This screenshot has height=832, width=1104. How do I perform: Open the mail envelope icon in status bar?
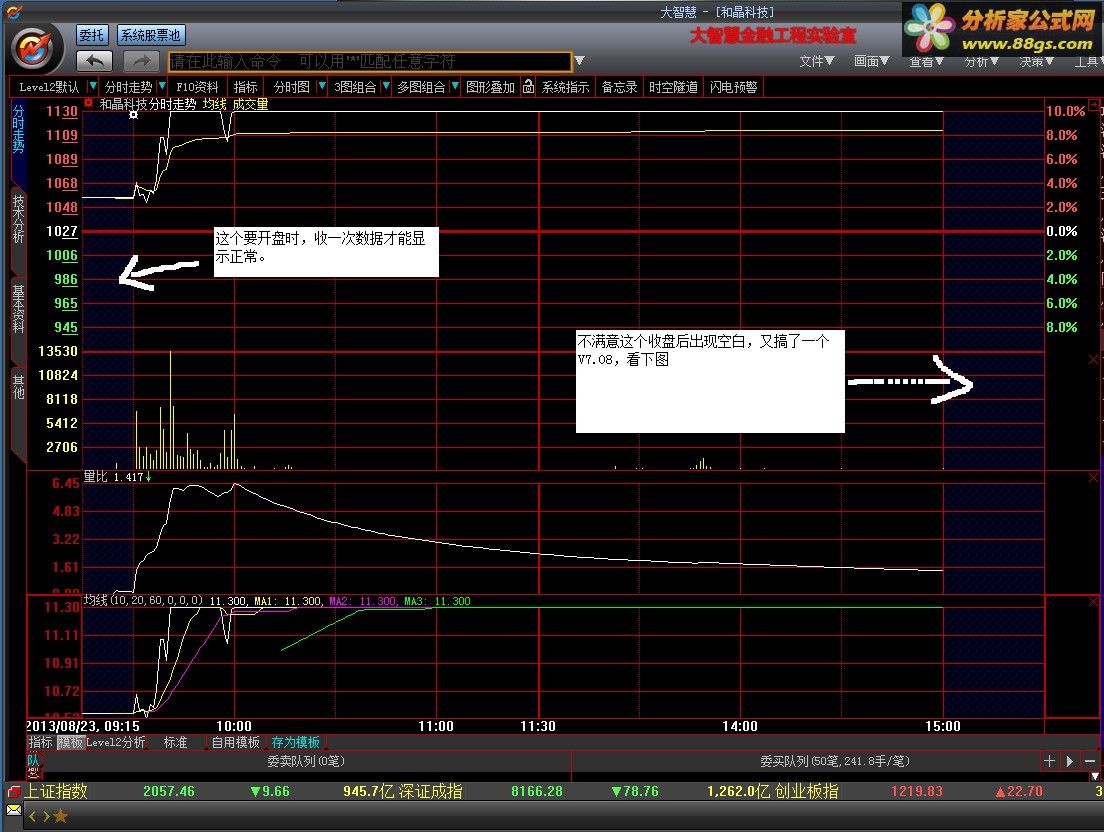coord(13,811)
